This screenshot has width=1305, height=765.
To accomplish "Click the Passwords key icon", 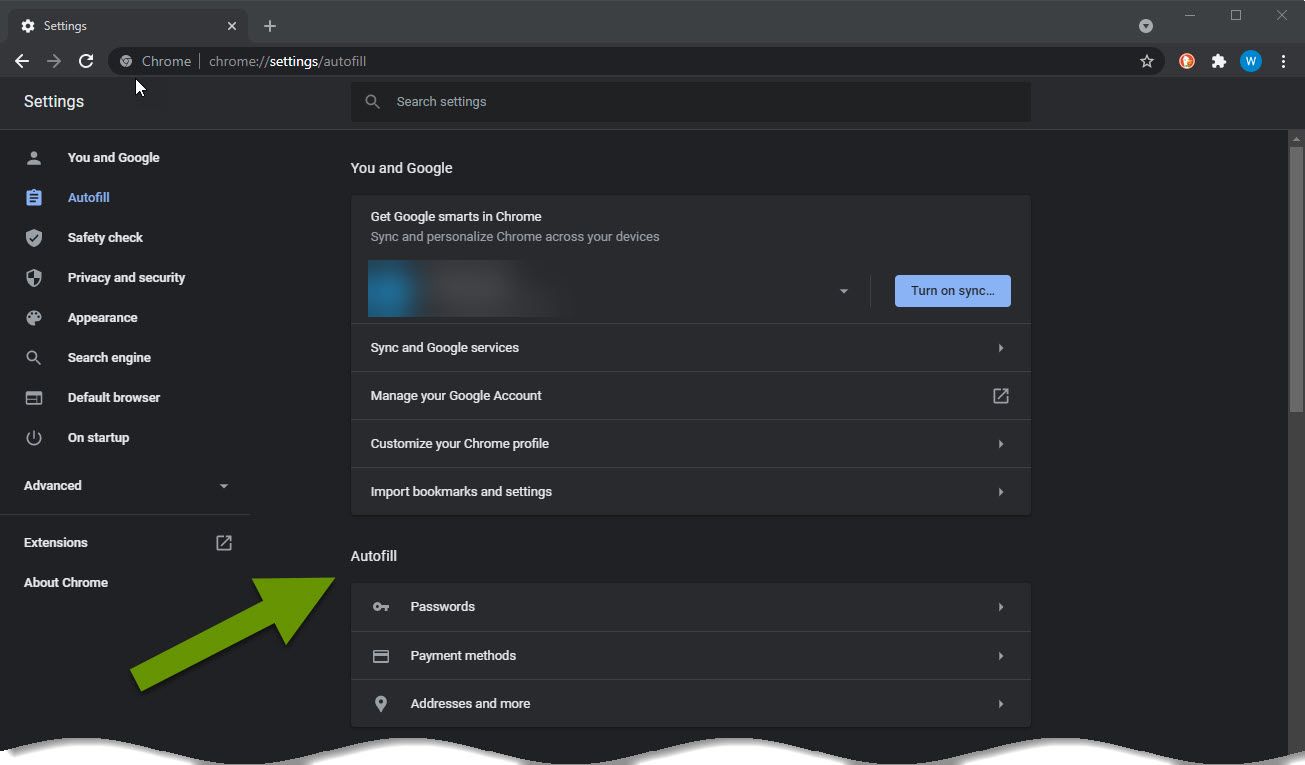I will (x=381, y=607).
